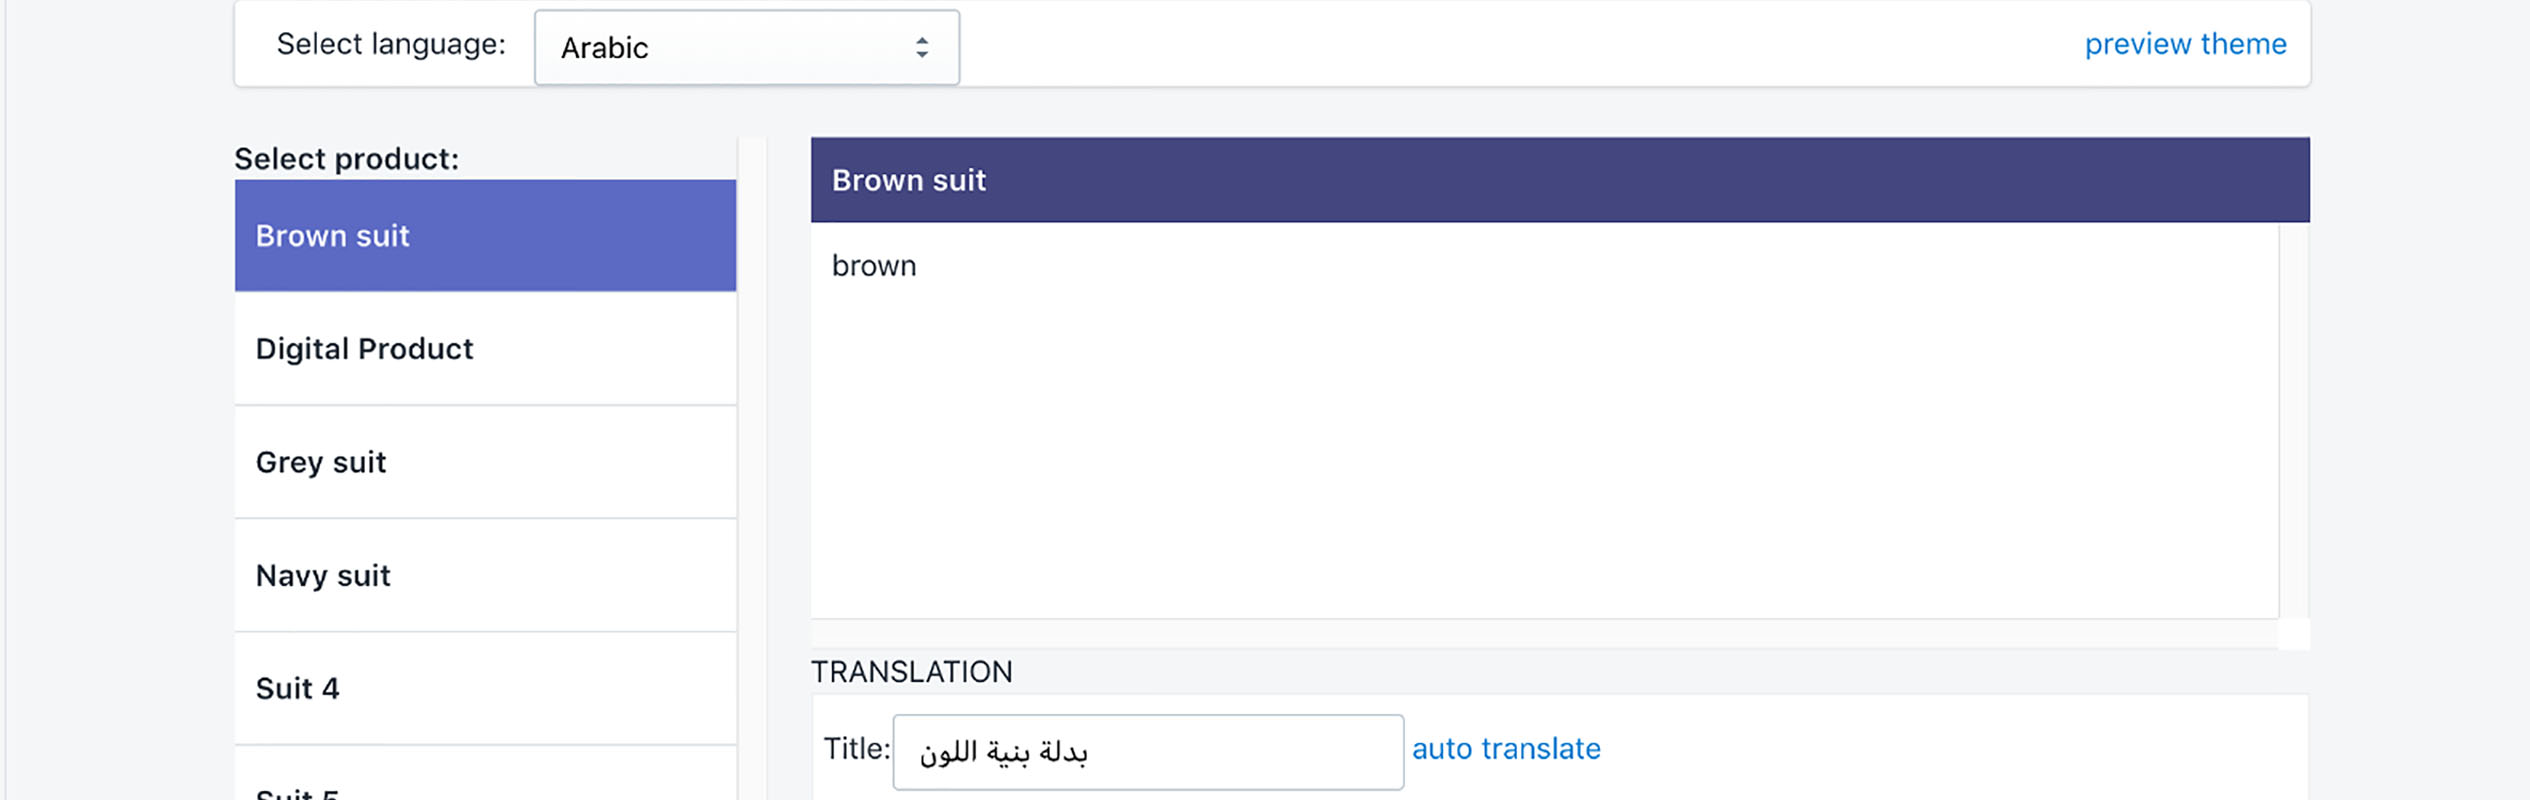Choose Arabic in the language combo box
This screenshot has height=800, width=2530.
[x=745, y=46]
